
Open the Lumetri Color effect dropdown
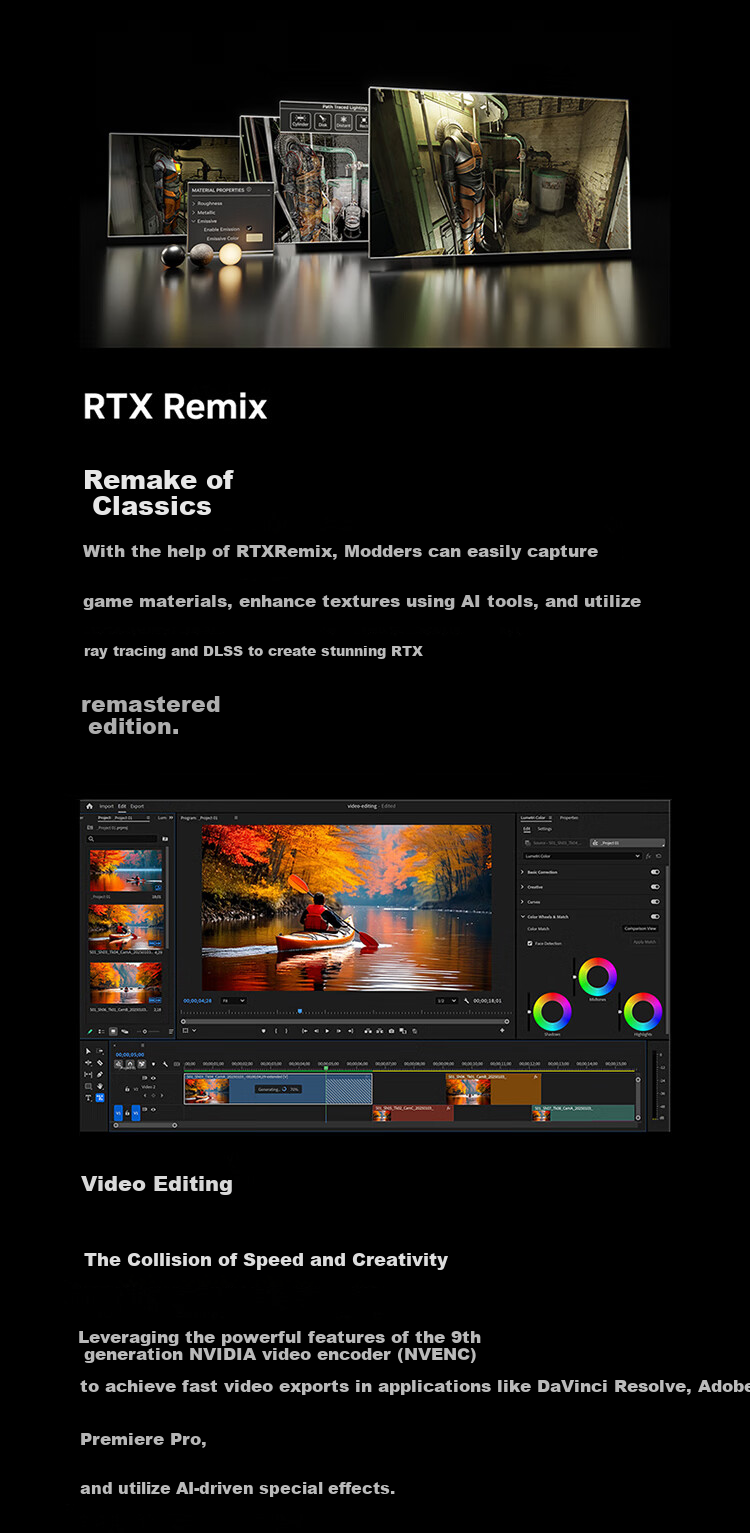pos(582,856)
